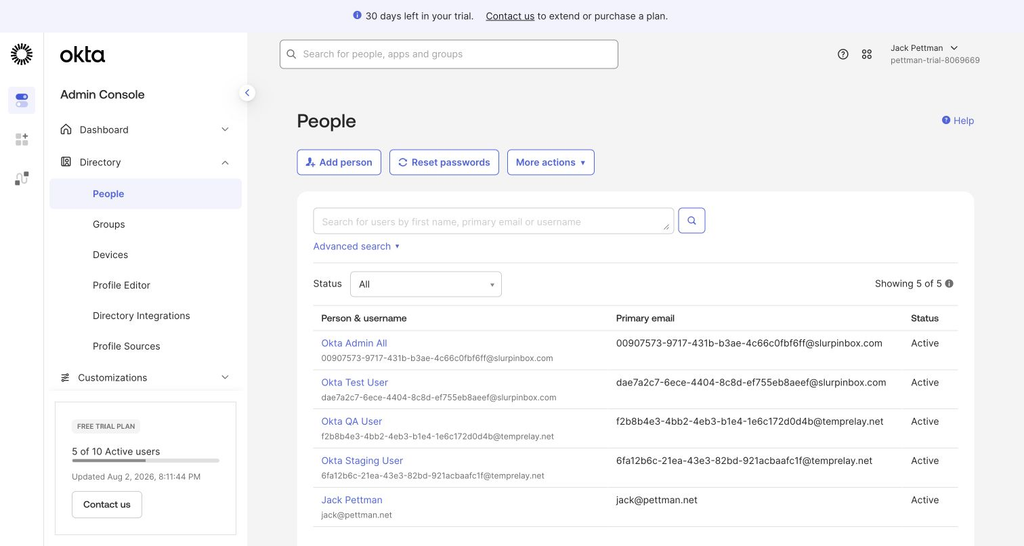Click the Admin Console heading

point(102,95)
